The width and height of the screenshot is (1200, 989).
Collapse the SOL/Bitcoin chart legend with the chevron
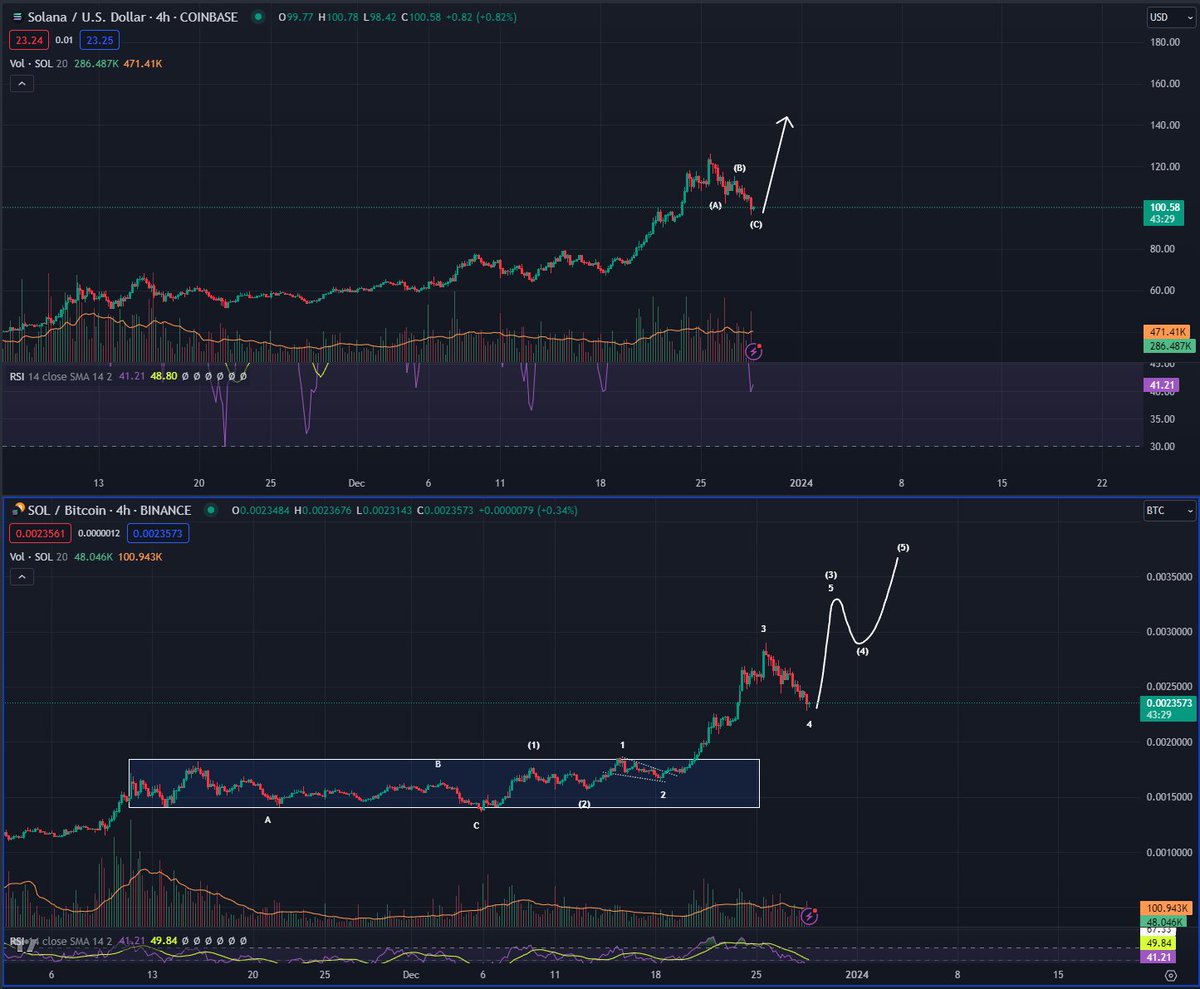coord(21,576)
